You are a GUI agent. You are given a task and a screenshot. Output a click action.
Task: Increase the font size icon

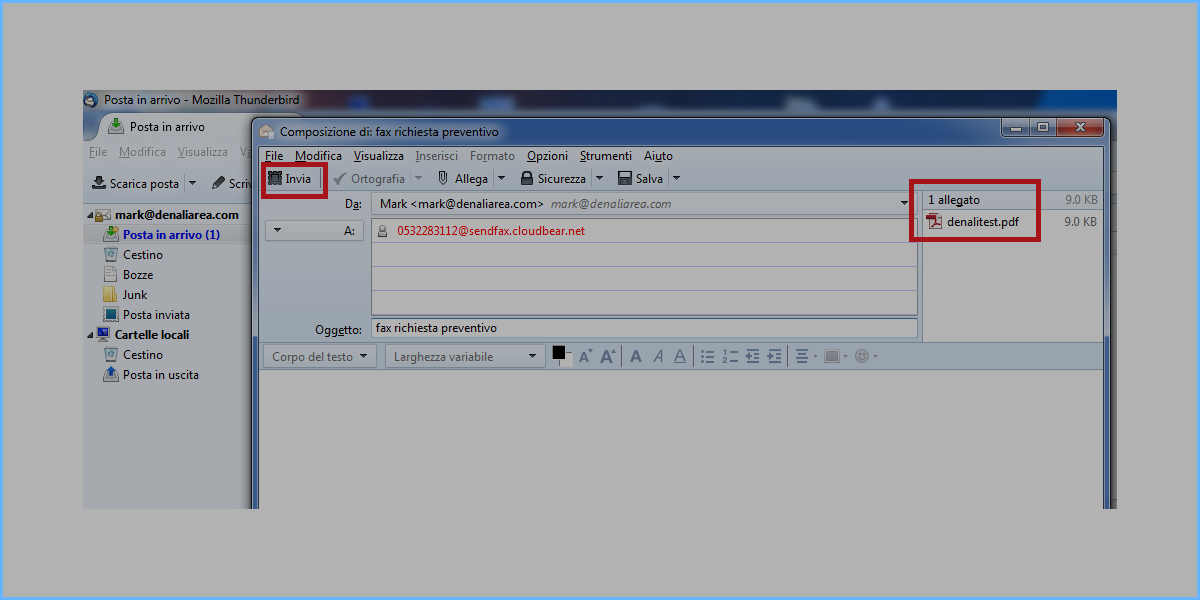click(607, 356)
